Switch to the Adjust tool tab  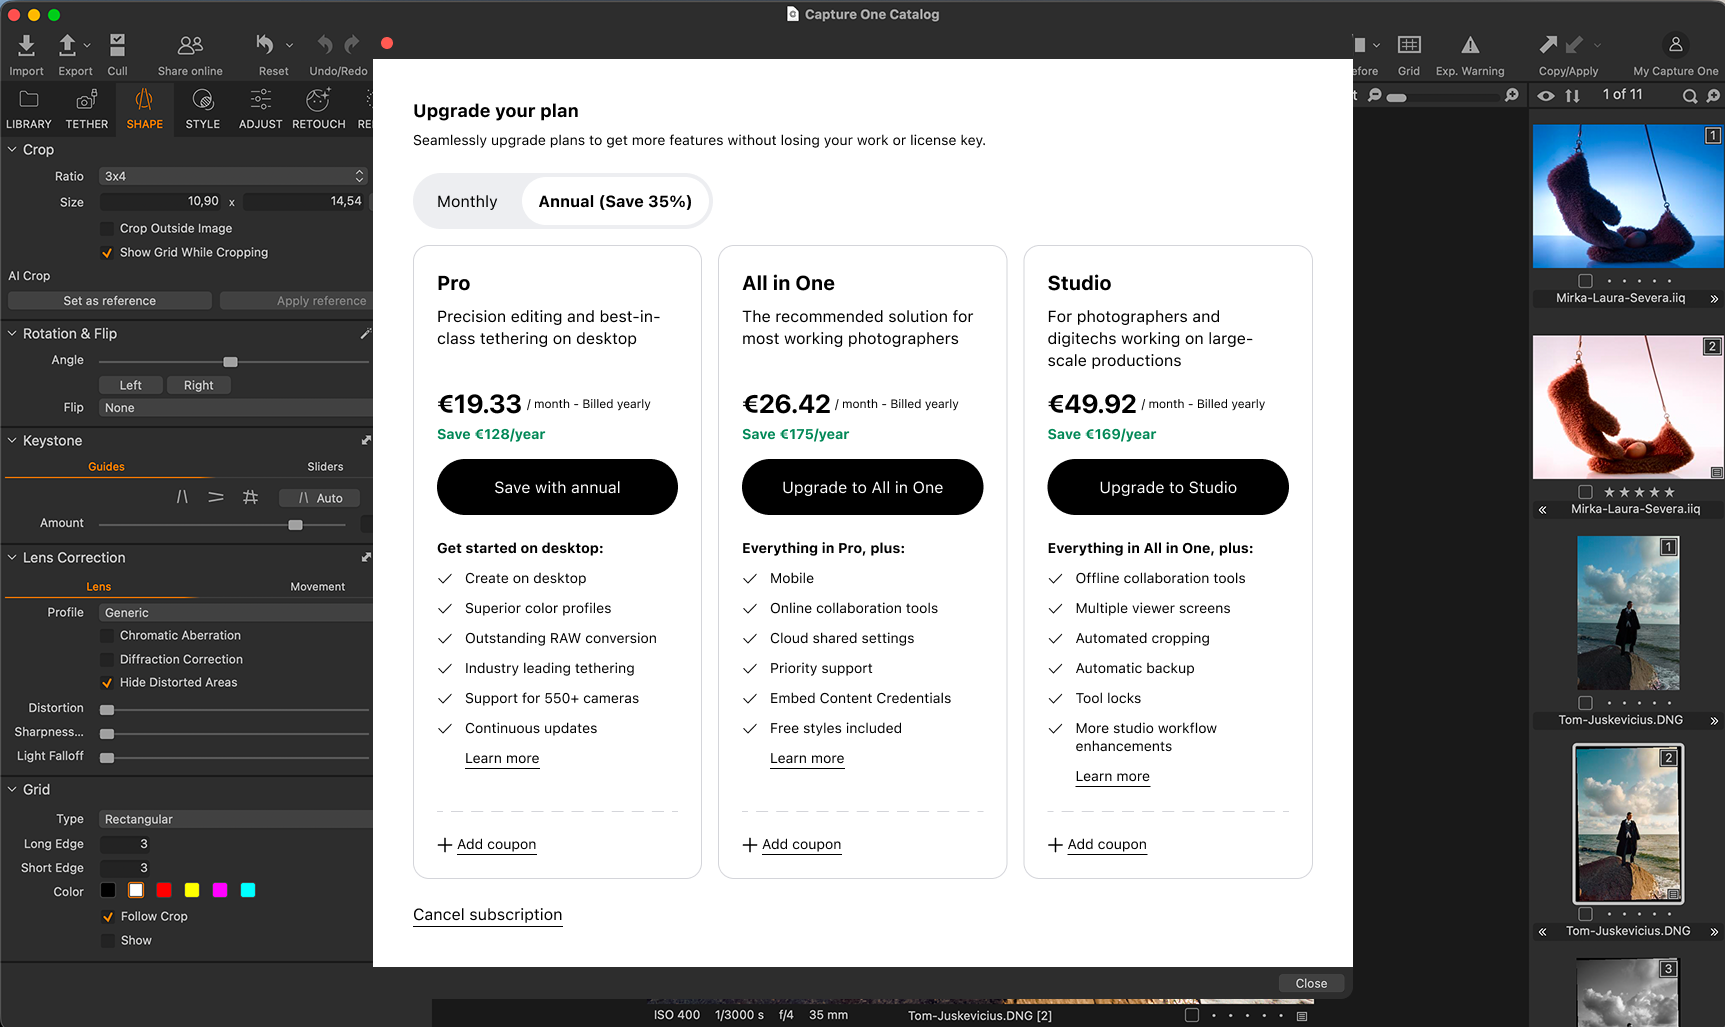point(261,109)
